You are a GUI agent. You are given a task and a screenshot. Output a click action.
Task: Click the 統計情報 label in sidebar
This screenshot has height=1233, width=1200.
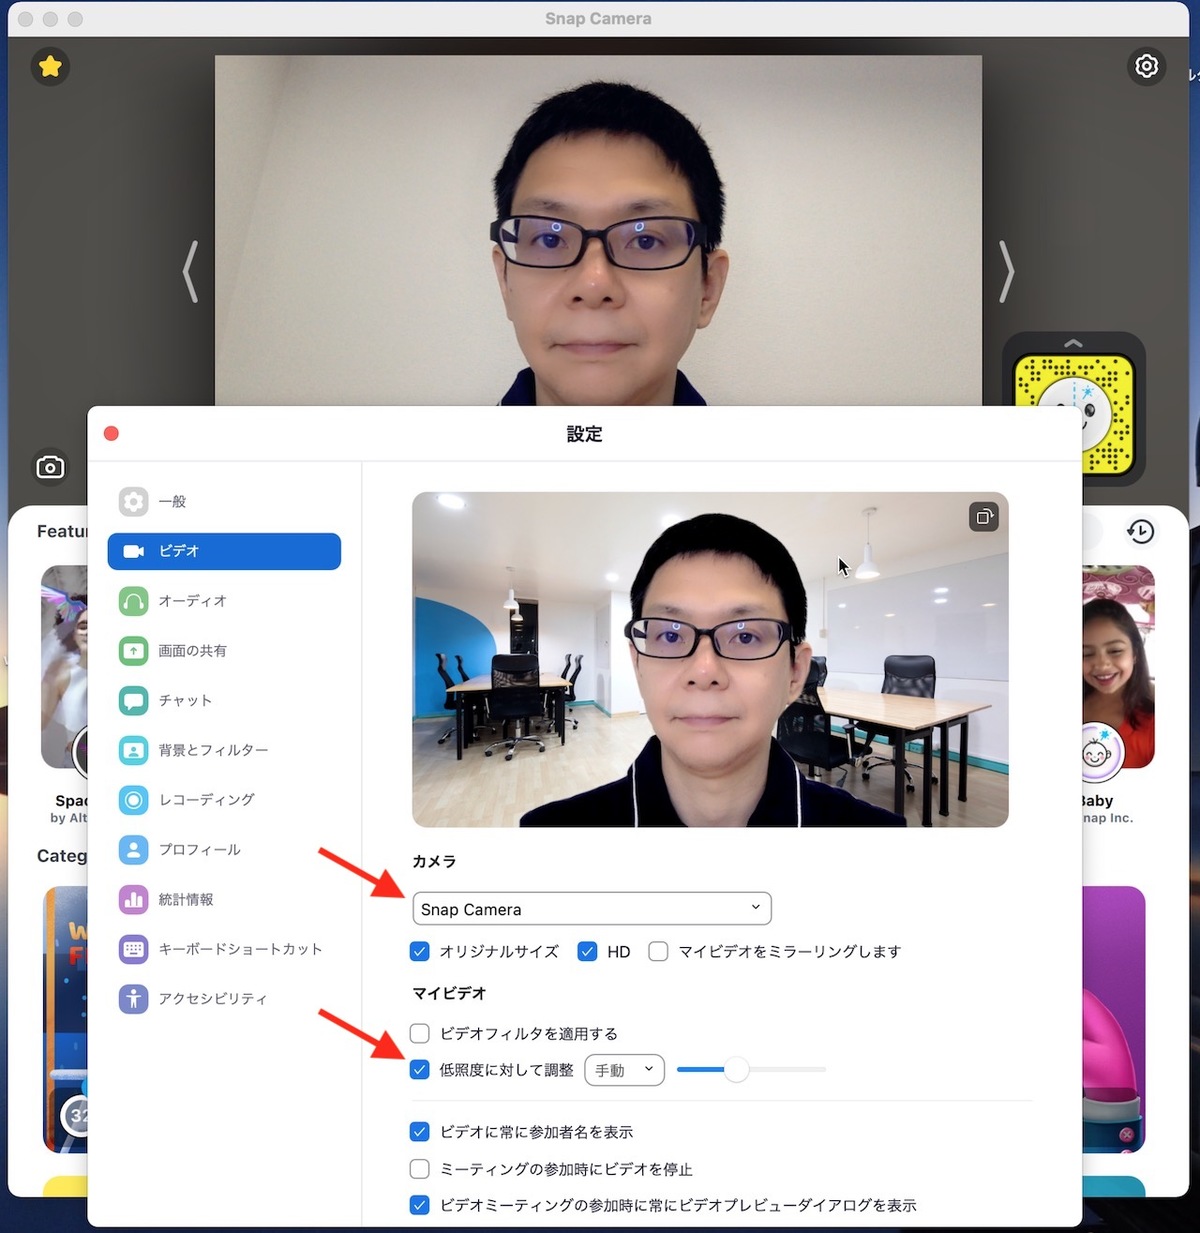(186, 899)
